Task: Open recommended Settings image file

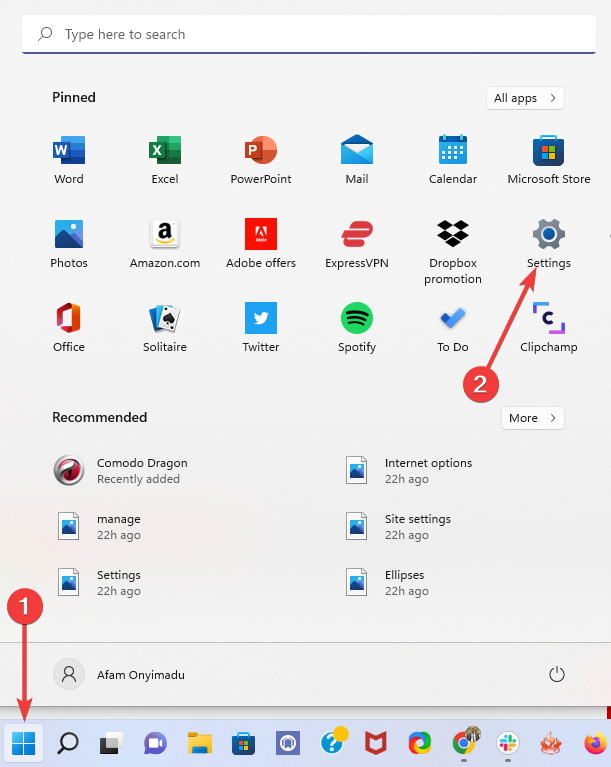Action: click(99, 583)
